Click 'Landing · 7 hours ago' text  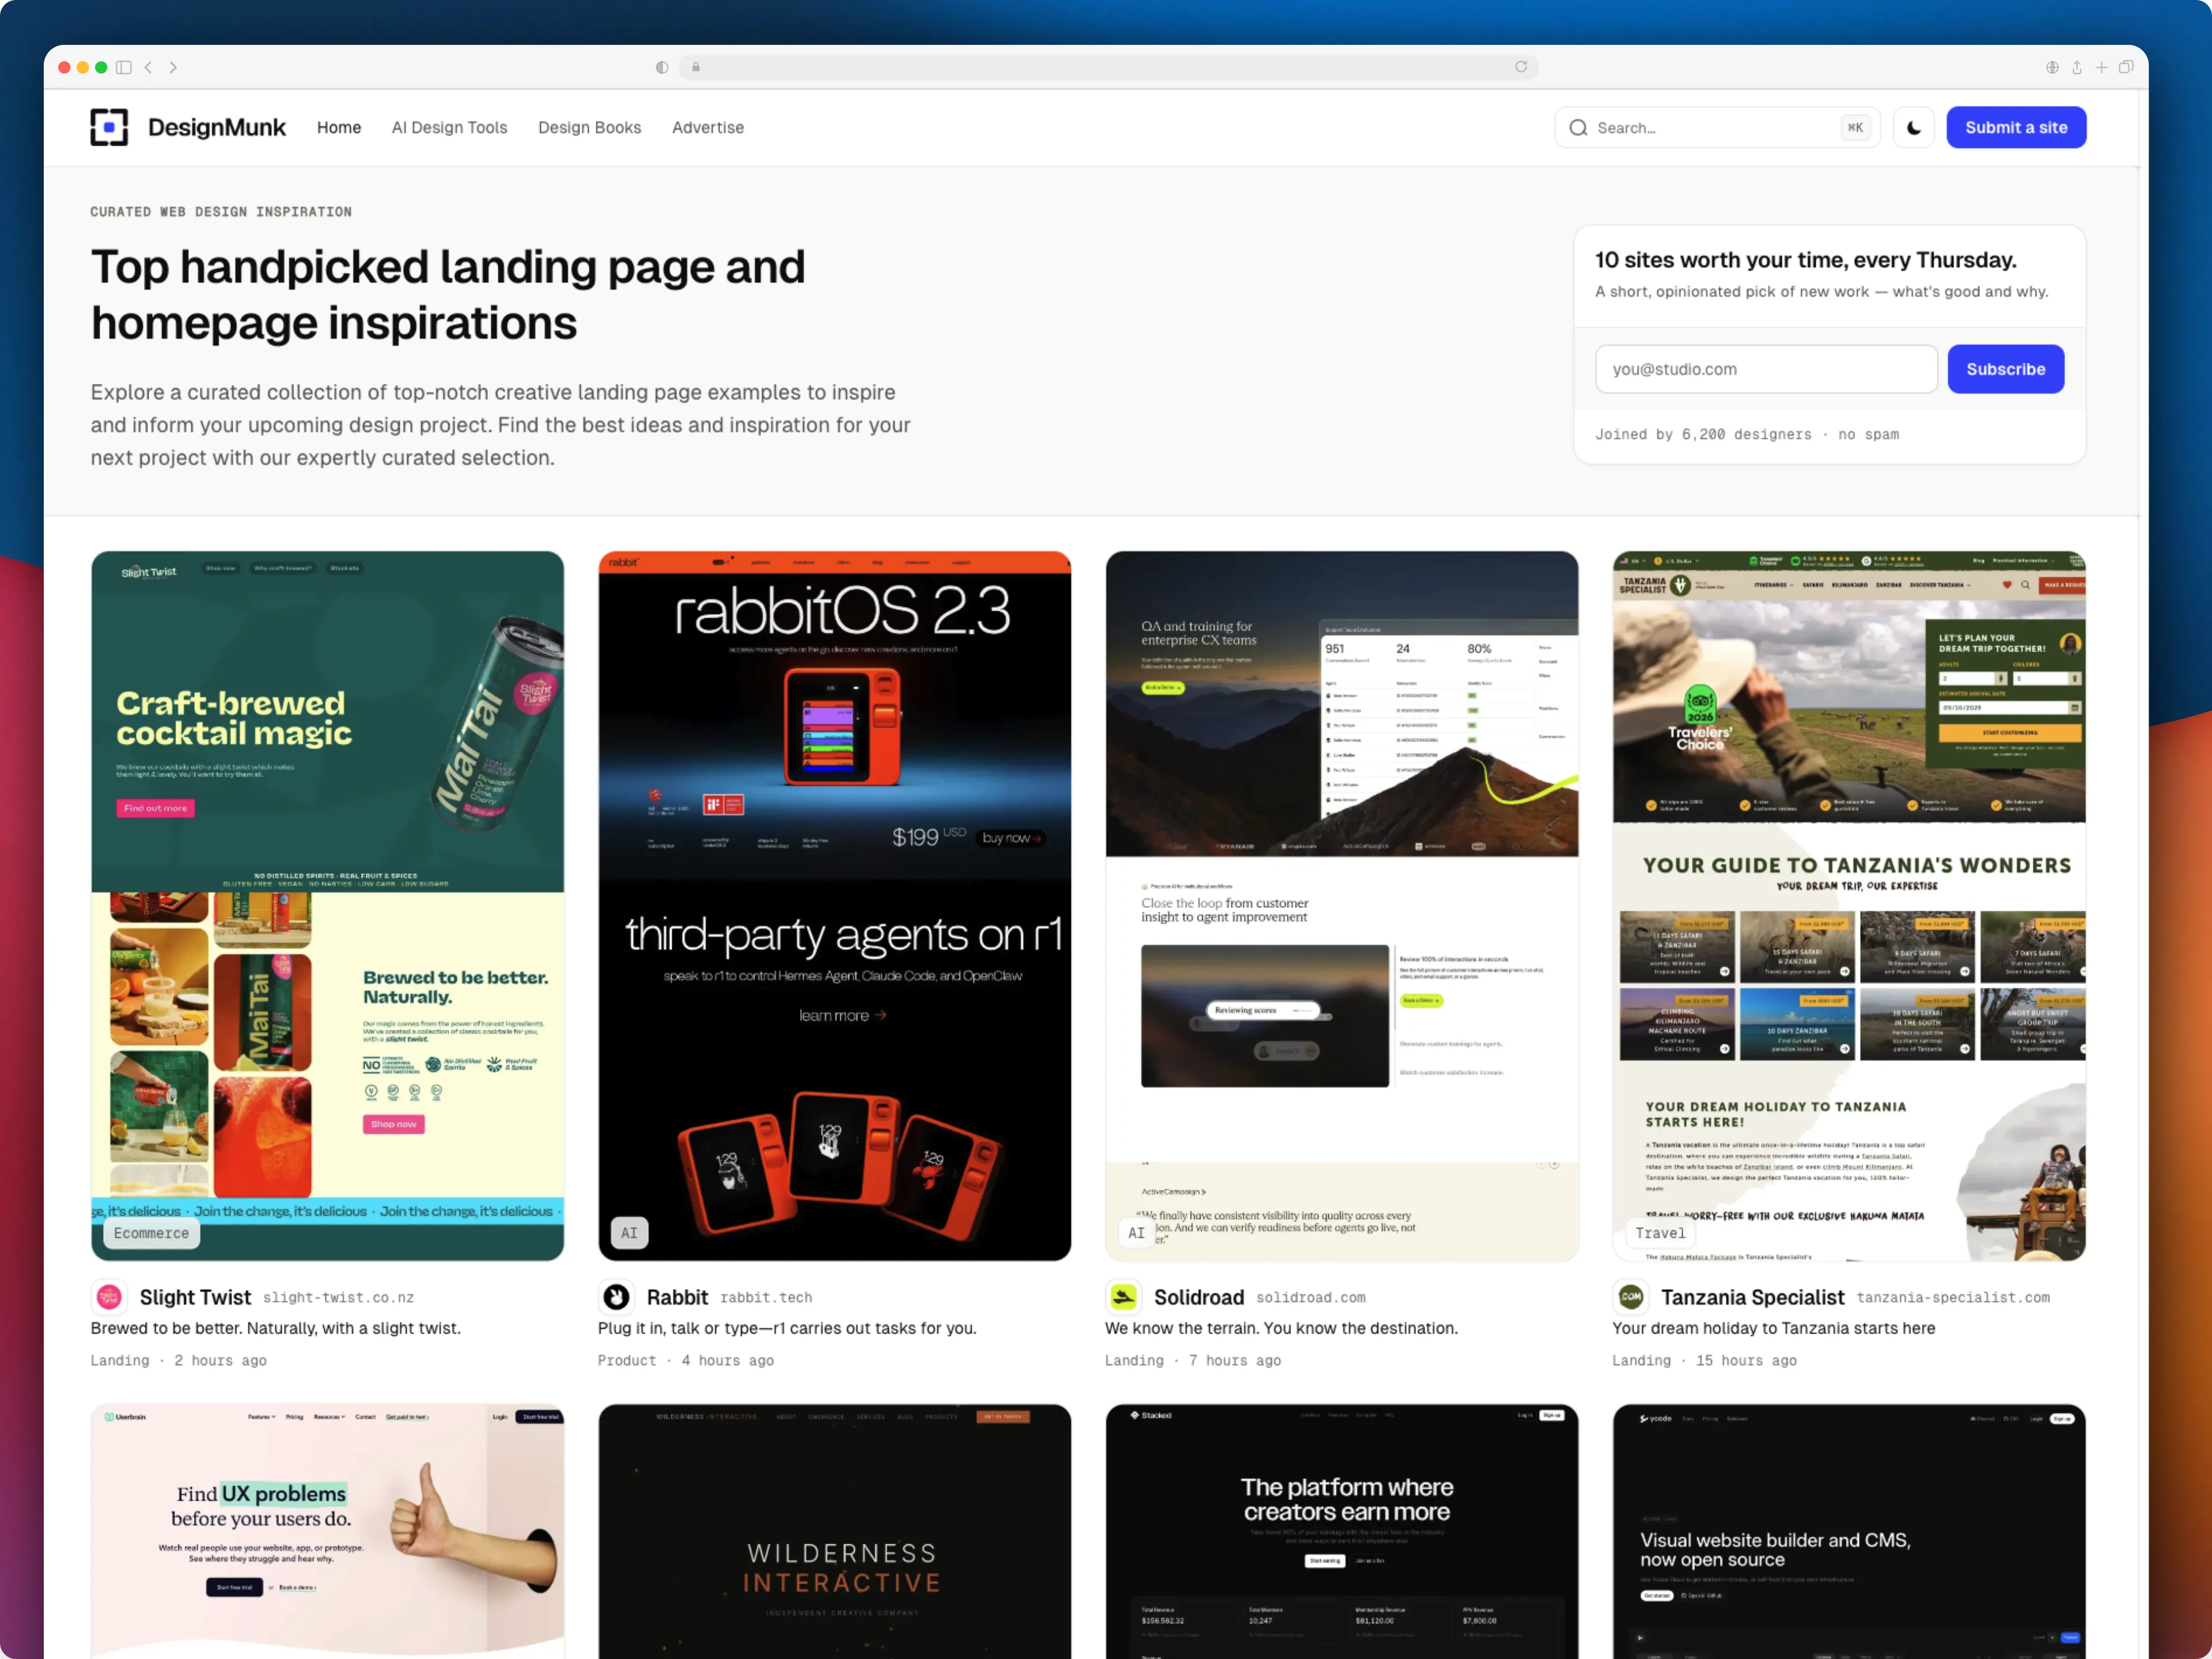point(1193,1361)
